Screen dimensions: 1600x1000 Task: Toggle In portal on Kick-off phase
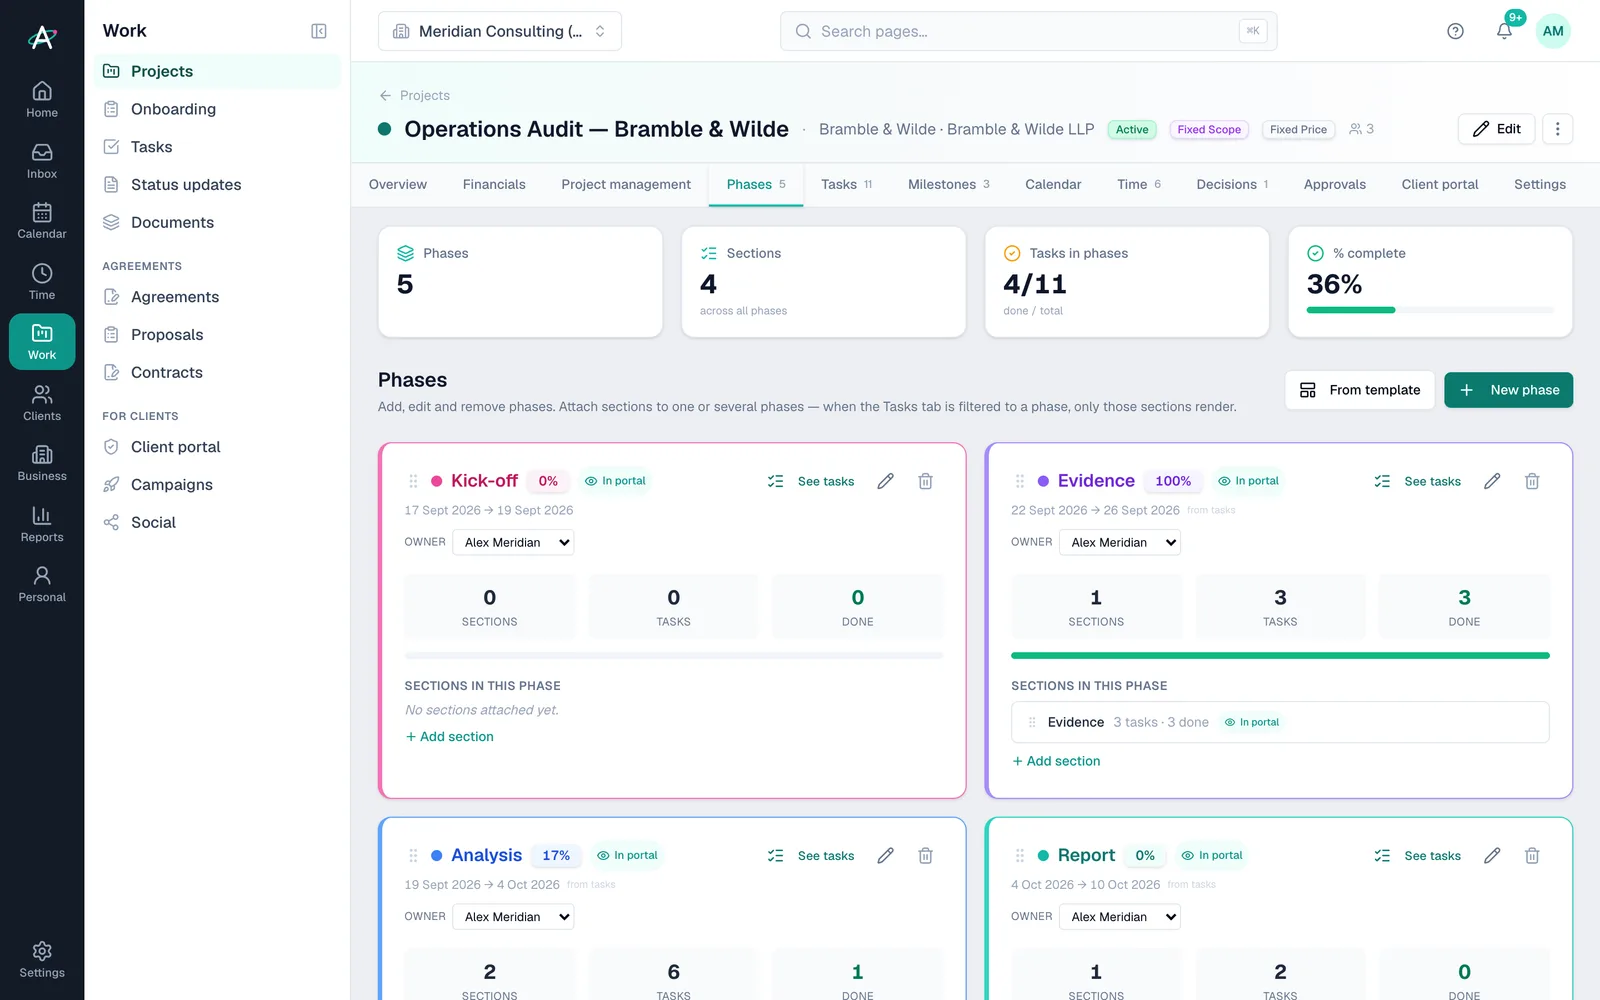(615, 481)
